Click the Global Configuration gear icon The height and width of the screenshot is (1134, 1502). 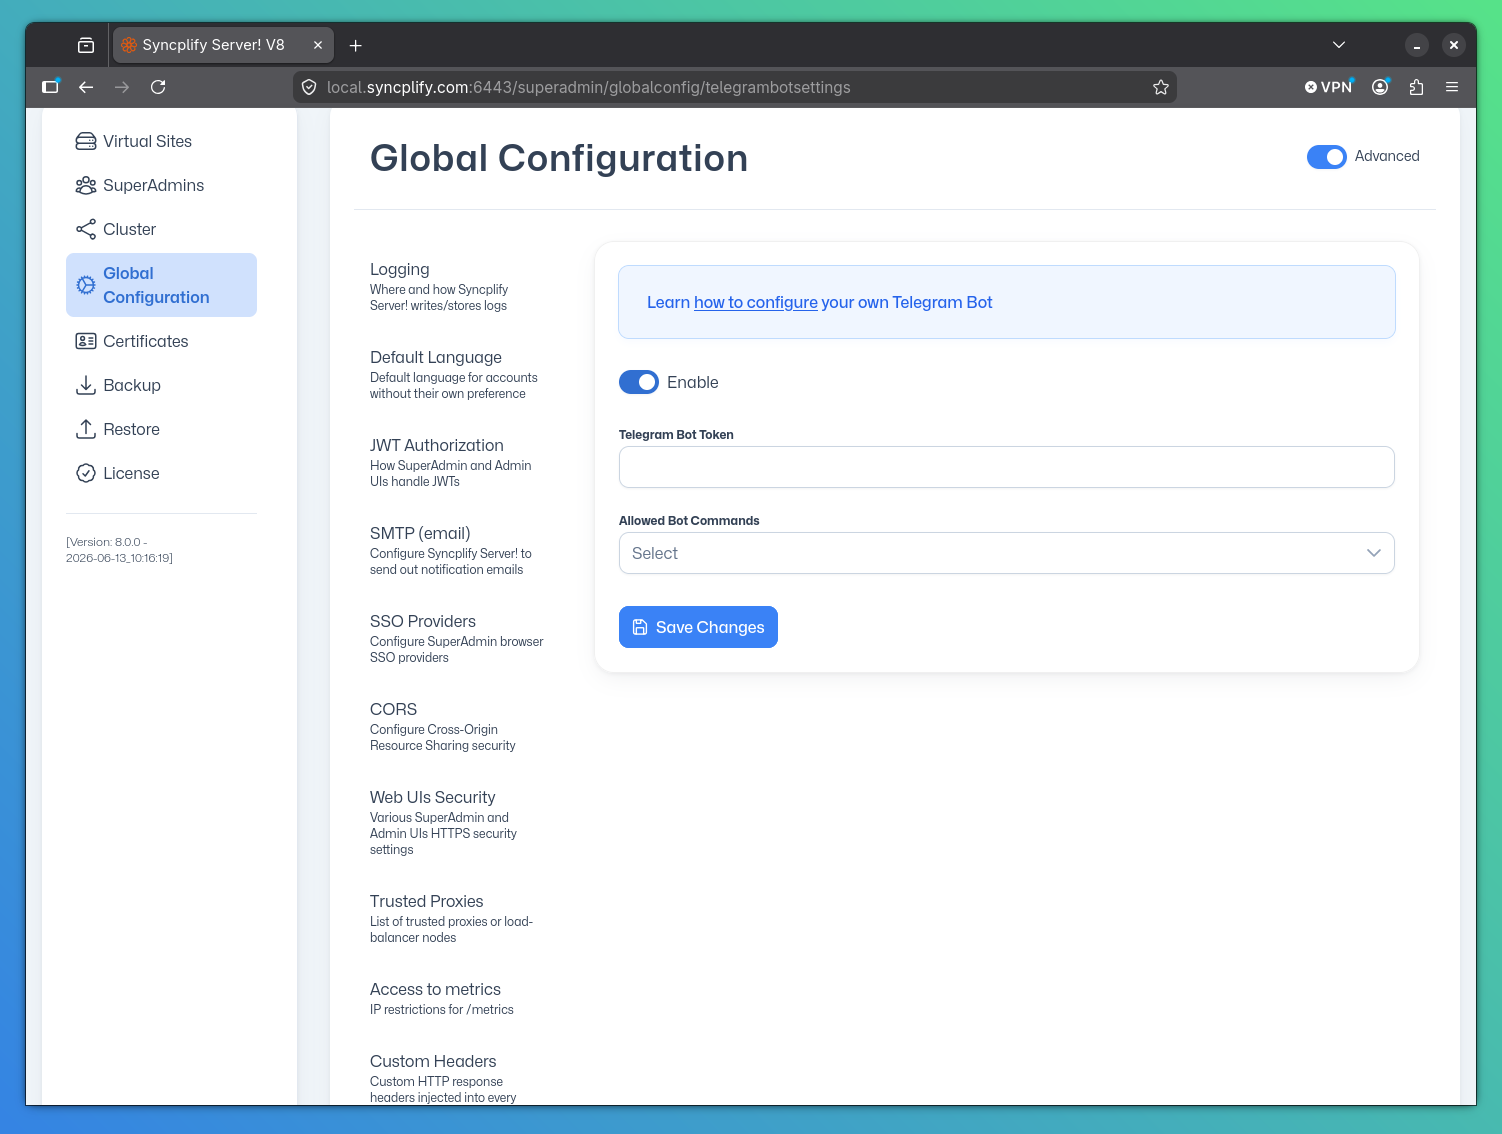86,285
